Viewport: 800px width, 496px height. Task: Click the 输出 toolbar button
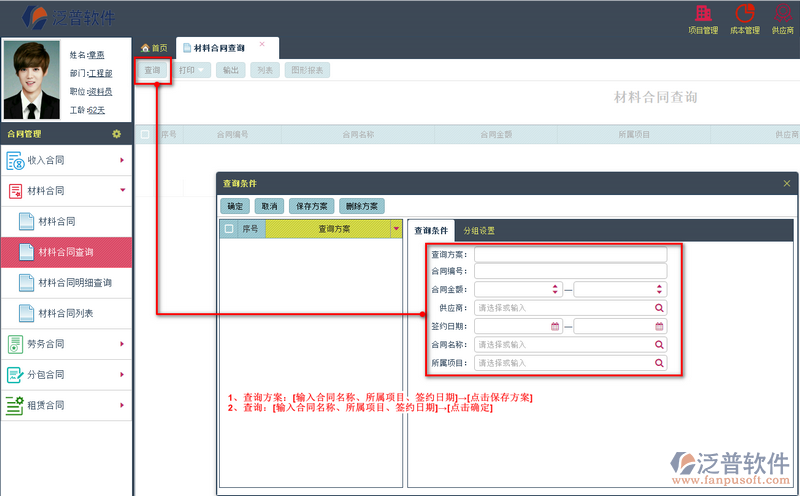[231, 70]
